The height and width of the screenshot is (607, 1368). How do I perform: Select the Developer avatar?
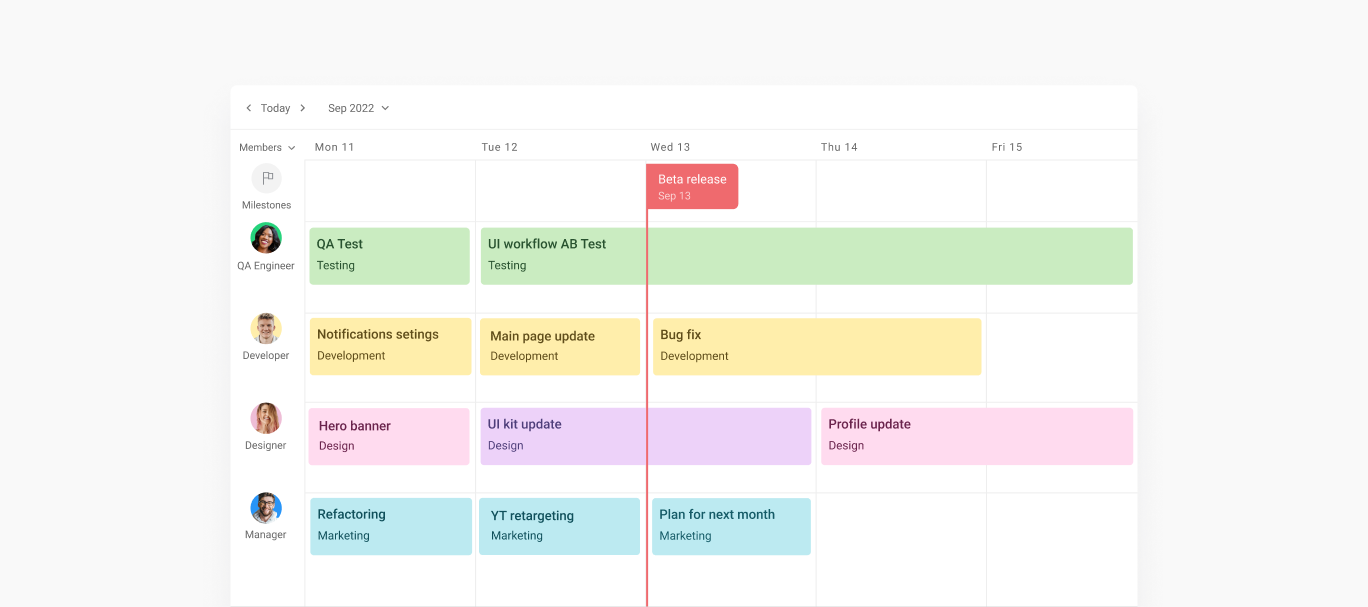pos(266,329)
